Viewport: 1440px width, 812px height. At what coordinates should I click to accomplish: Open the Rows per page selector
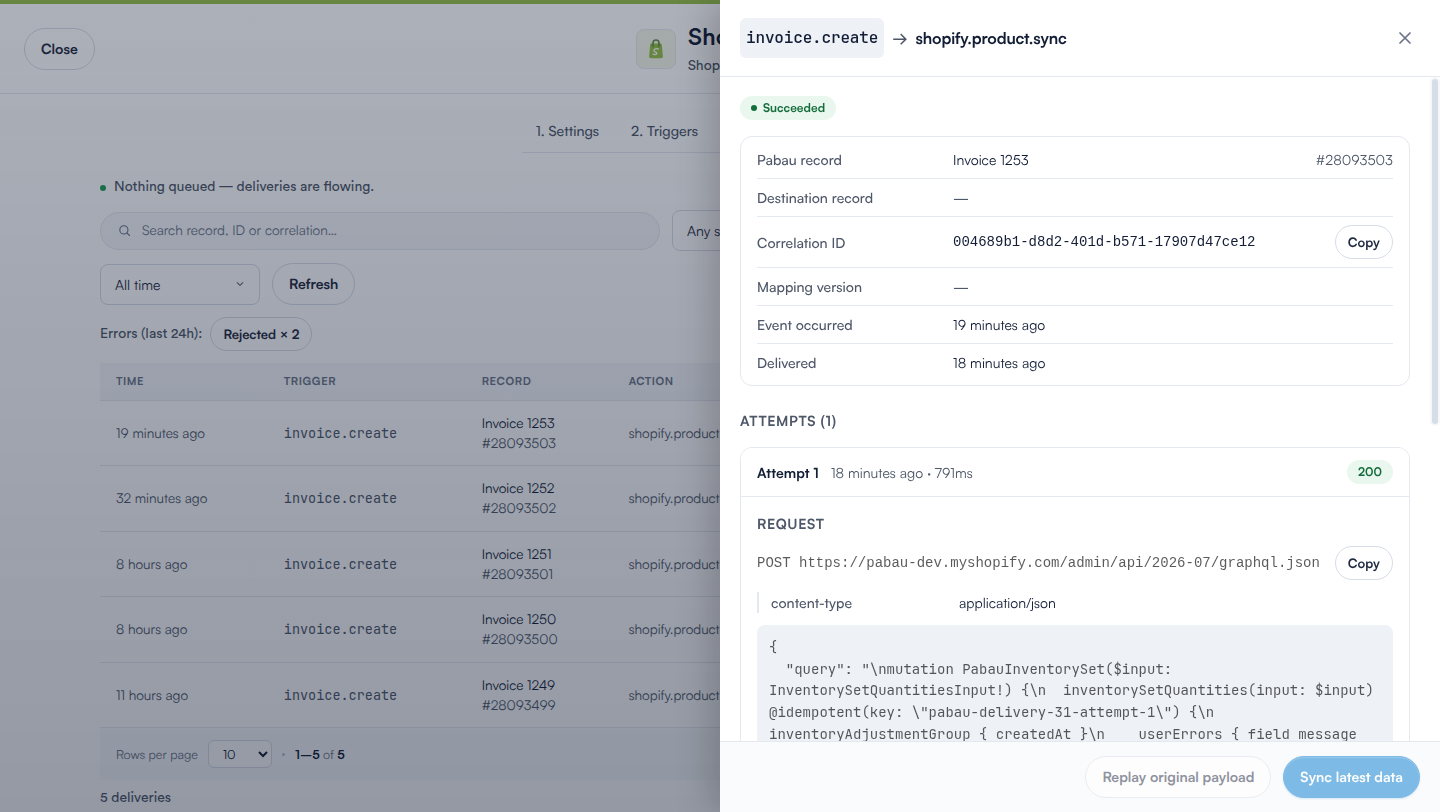(x=240, y=755)
